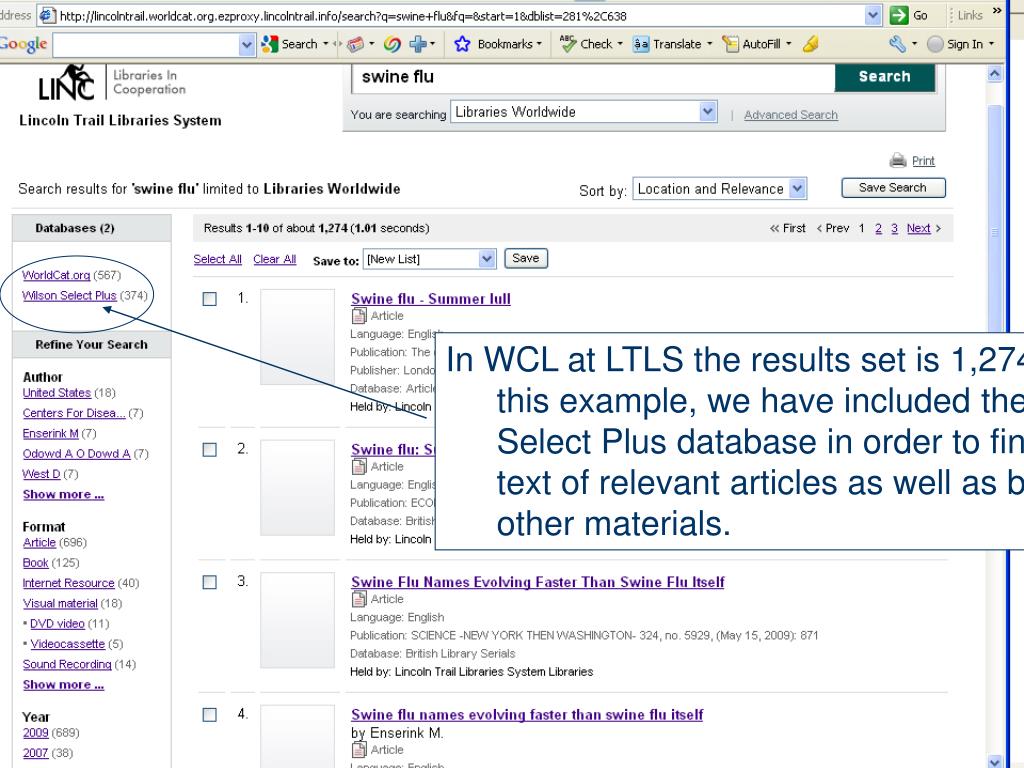1024x768 pixels.
Task: Open the Bookmarks star icon
Action: point(462,44)
